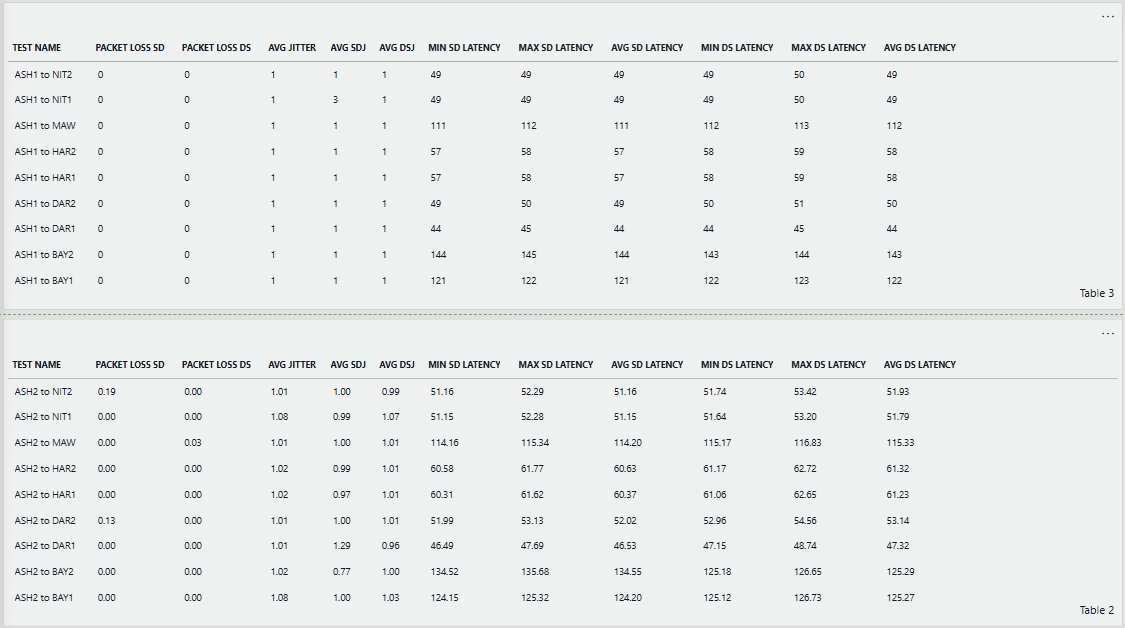The image size is (1125, 628).
Task: Select the ASH2 to MAW row
Action: coord(45,442)
